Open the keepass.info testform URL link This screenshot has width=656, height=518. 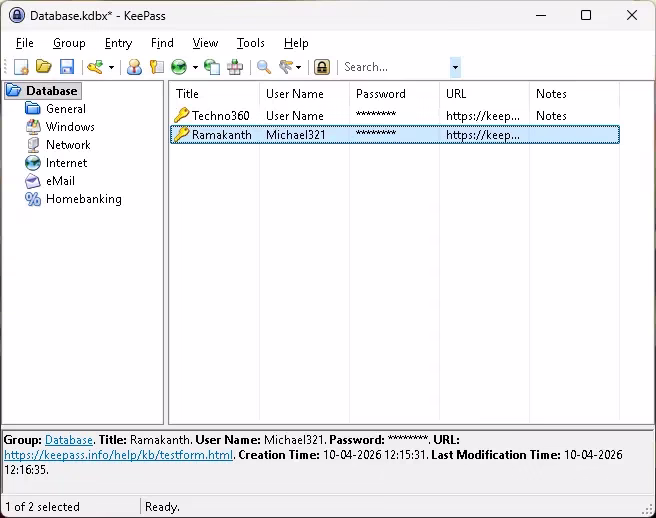(x=119, y=455)
